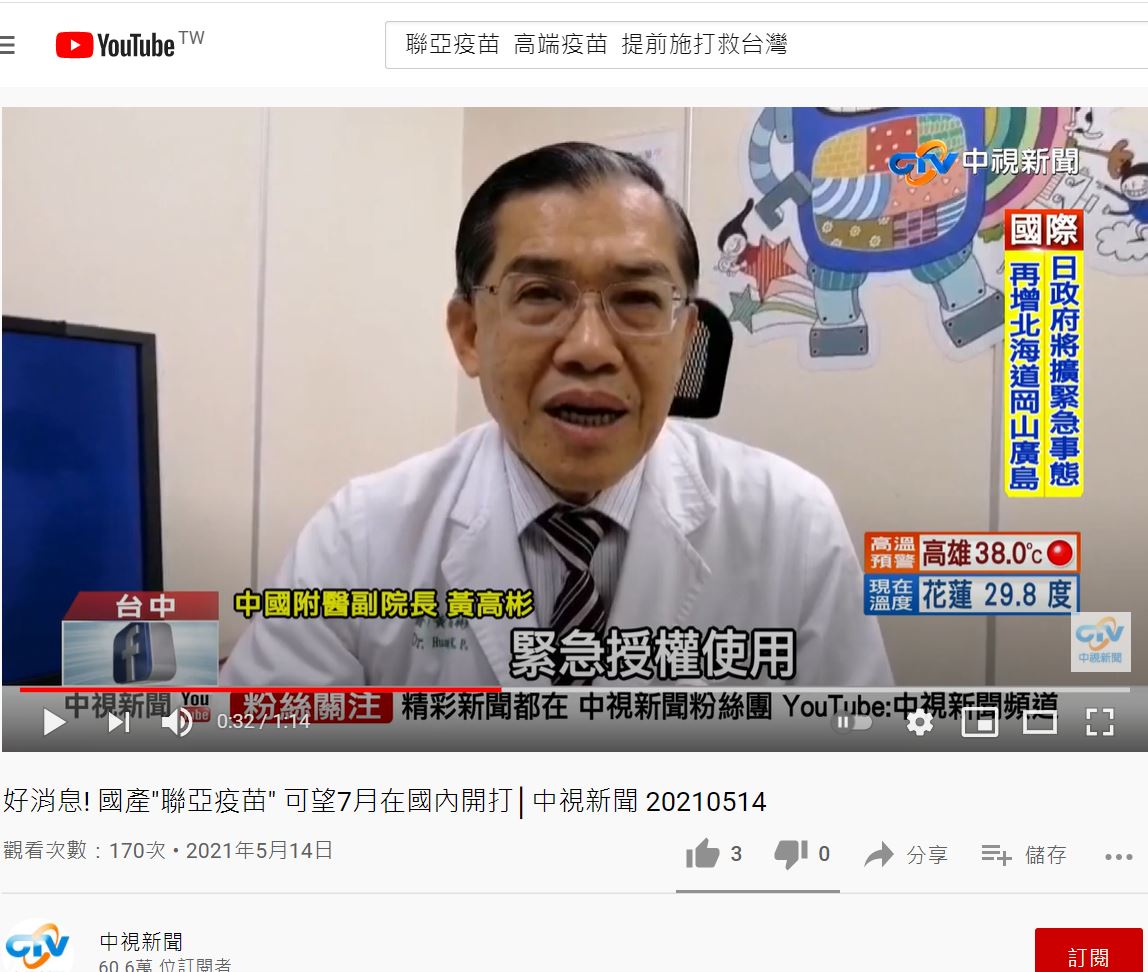Mute the video volume
The height and width of the screenshot is (972, 1148).
(176, 722)
